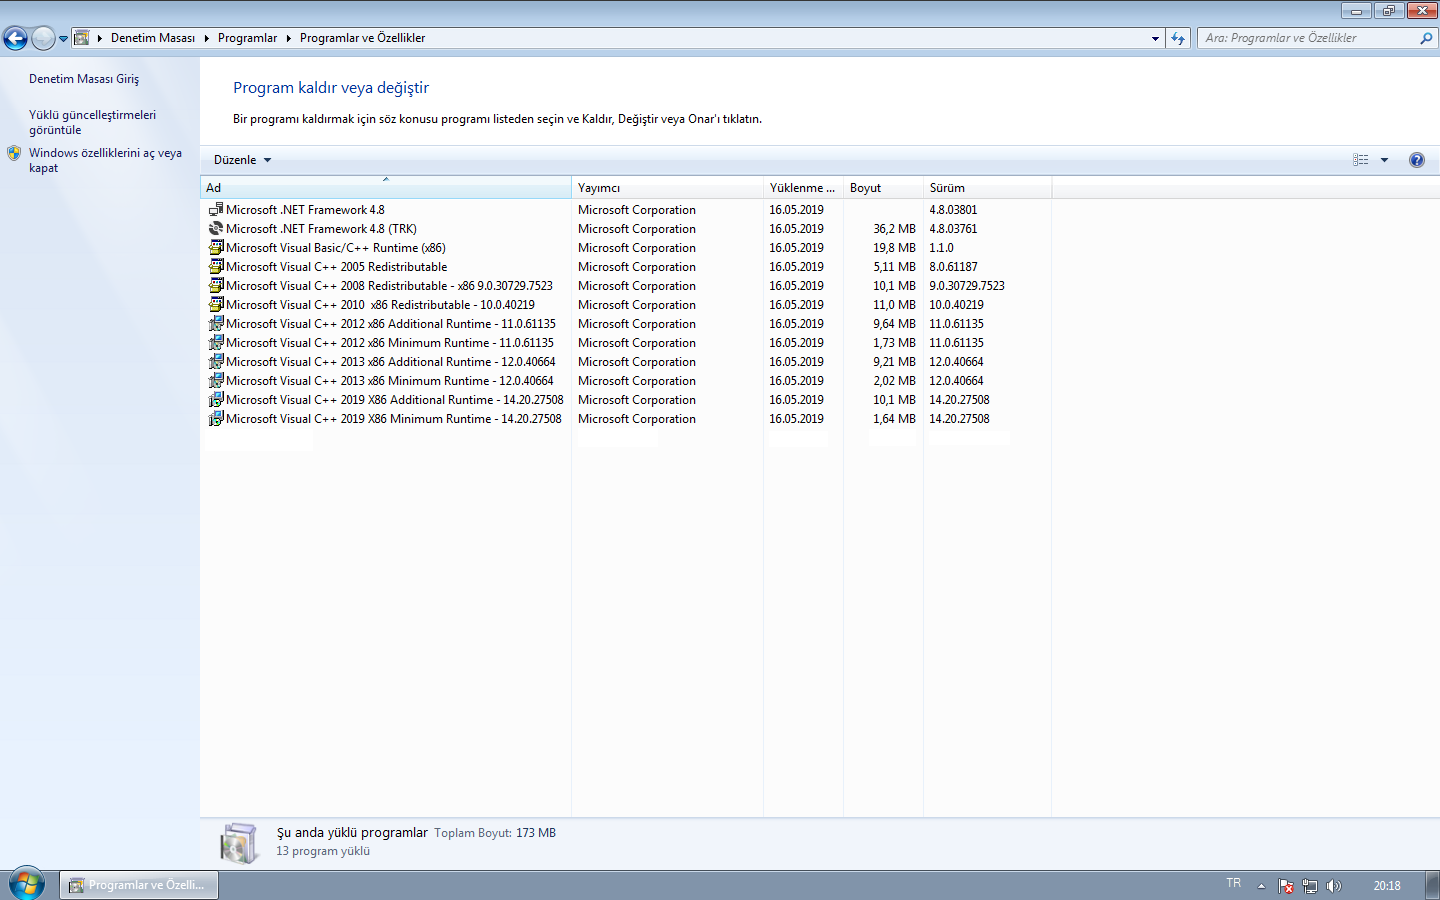1440x900 pixels.
Task: Open the view options dropdown arrow
Action: point(1385,160)
